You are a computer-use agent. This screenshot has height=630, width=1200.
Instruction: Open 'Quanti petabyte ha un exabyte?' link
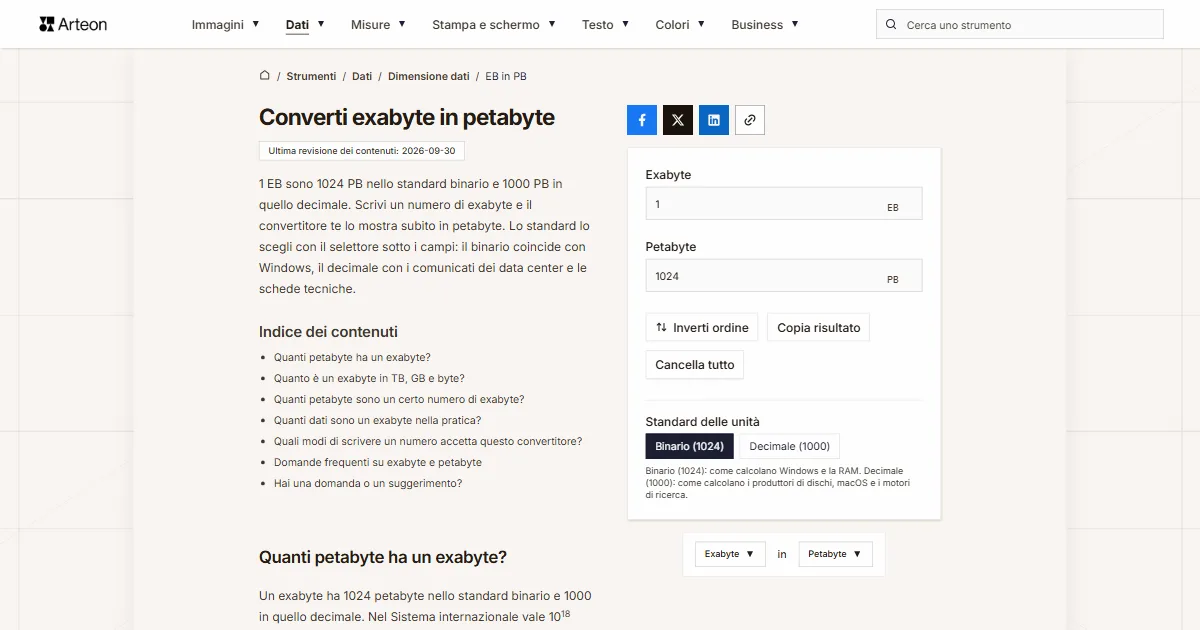tap(352, 357)
